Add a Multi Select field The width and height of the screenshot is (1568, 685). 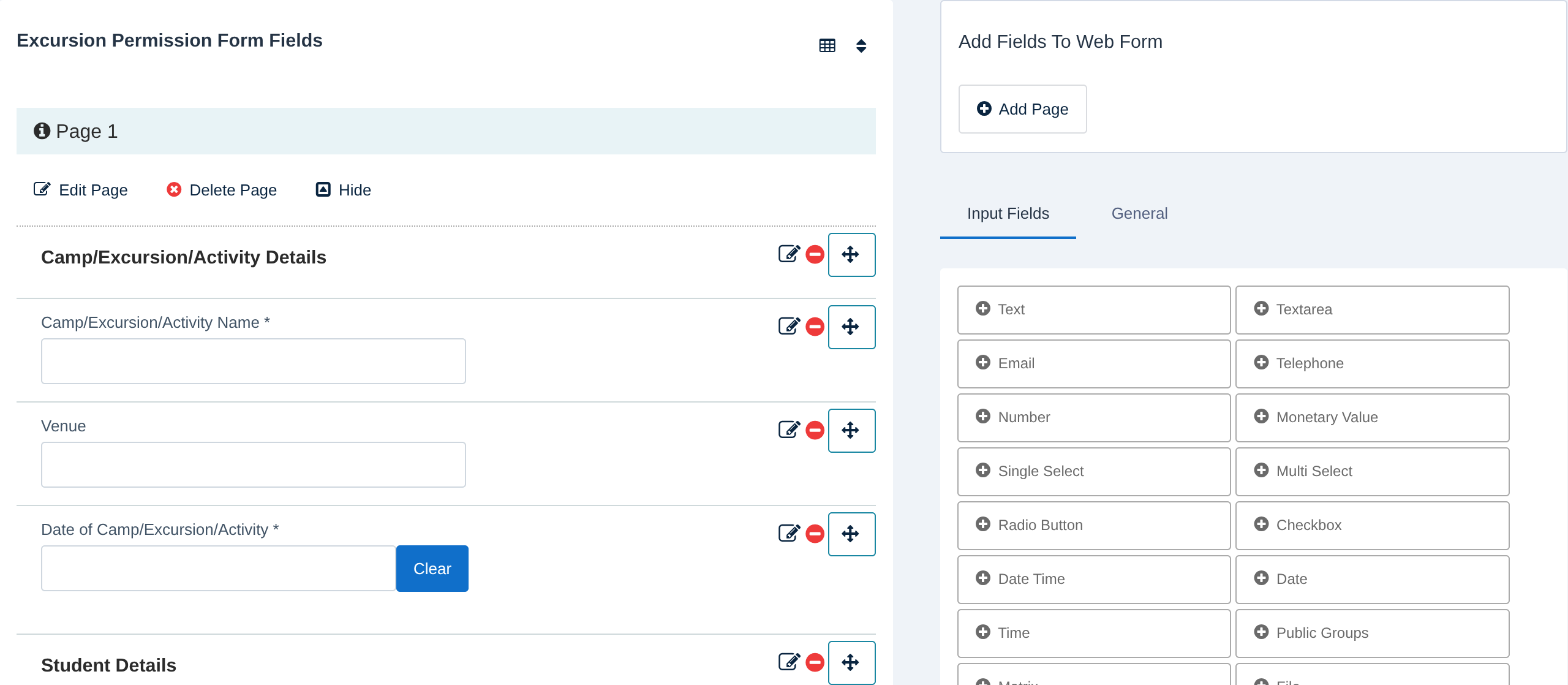1372,472
